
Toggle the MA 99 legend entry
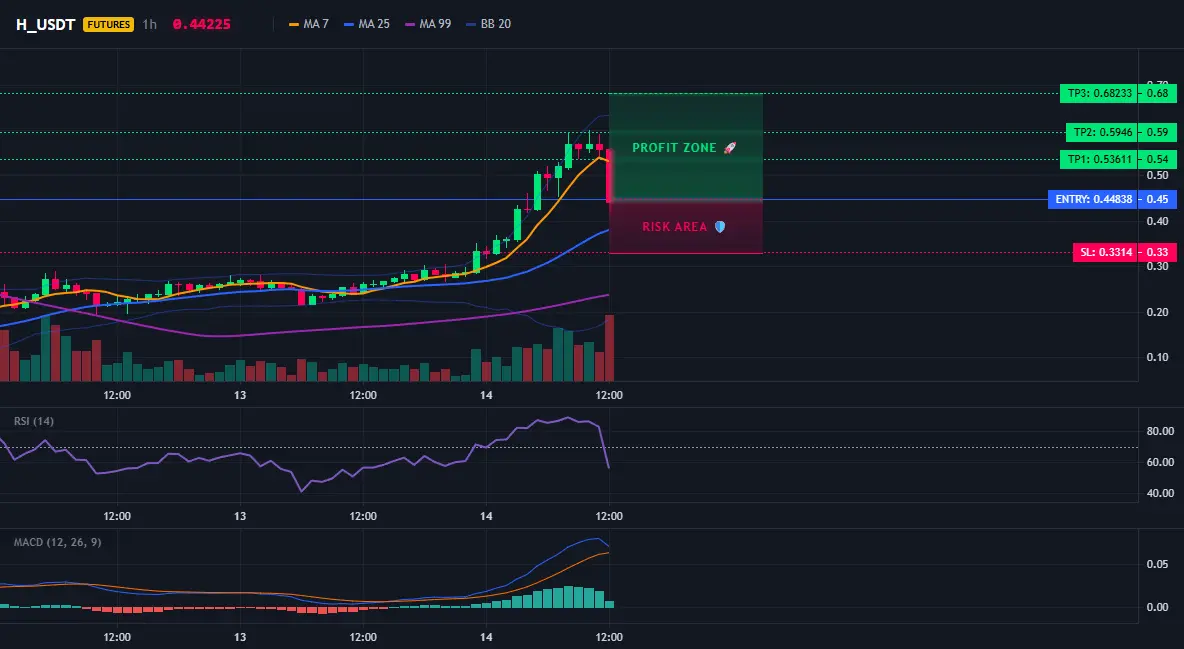pyautogui.click(x=428, y=24)
